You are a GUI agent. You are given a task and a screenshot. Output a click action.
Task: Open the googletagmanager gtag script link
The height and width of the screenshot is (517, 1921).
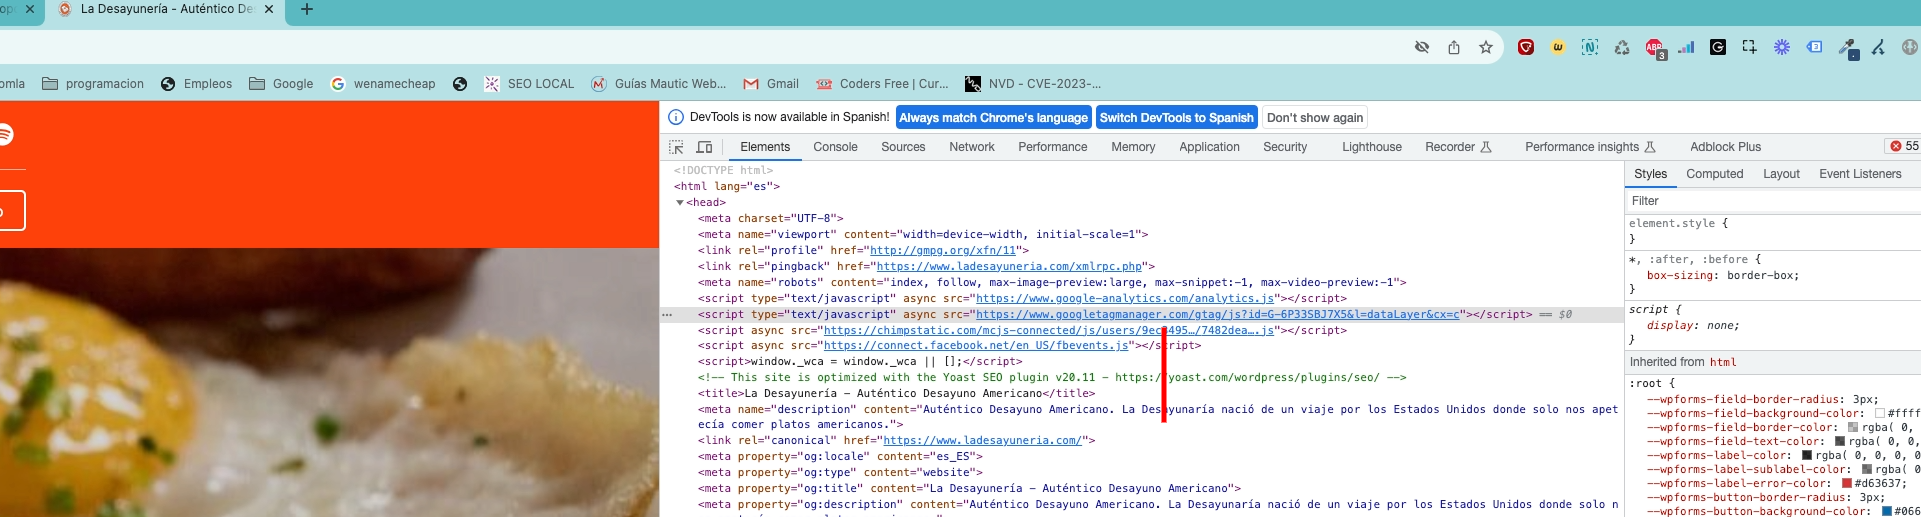(x=1218, y=315)
